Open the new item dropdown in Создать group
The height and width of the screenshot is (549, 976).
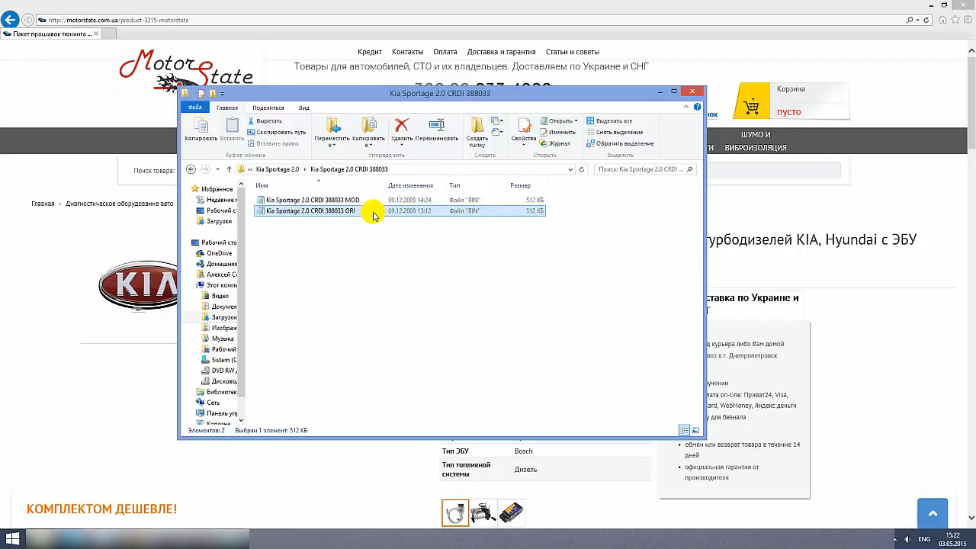pos(496,121)
